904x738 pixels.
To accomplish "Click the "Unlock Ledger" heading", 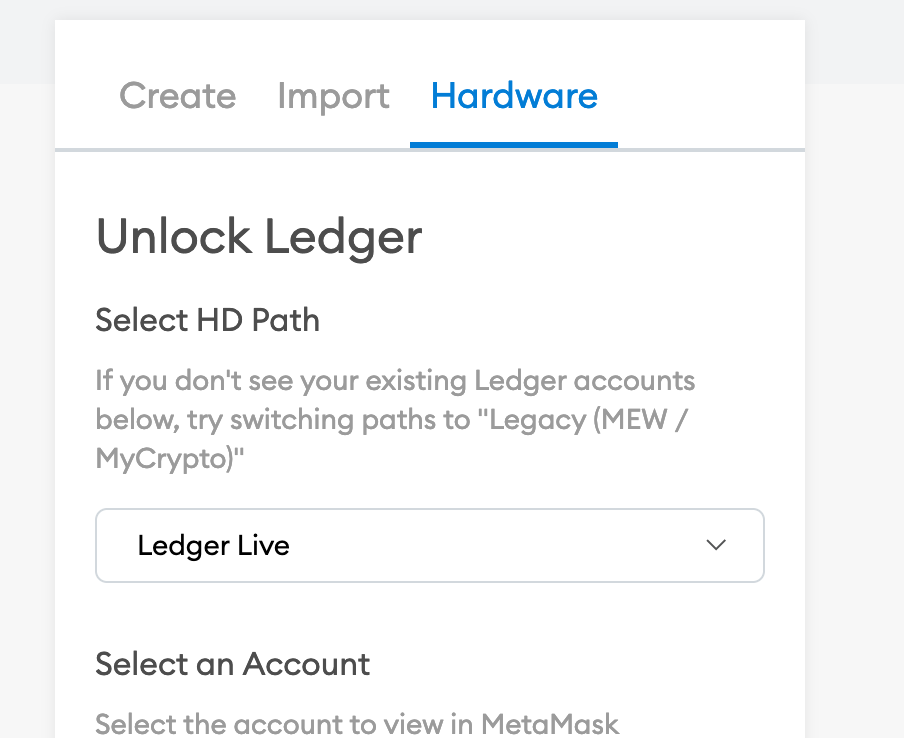I will [x=258, y=238].
